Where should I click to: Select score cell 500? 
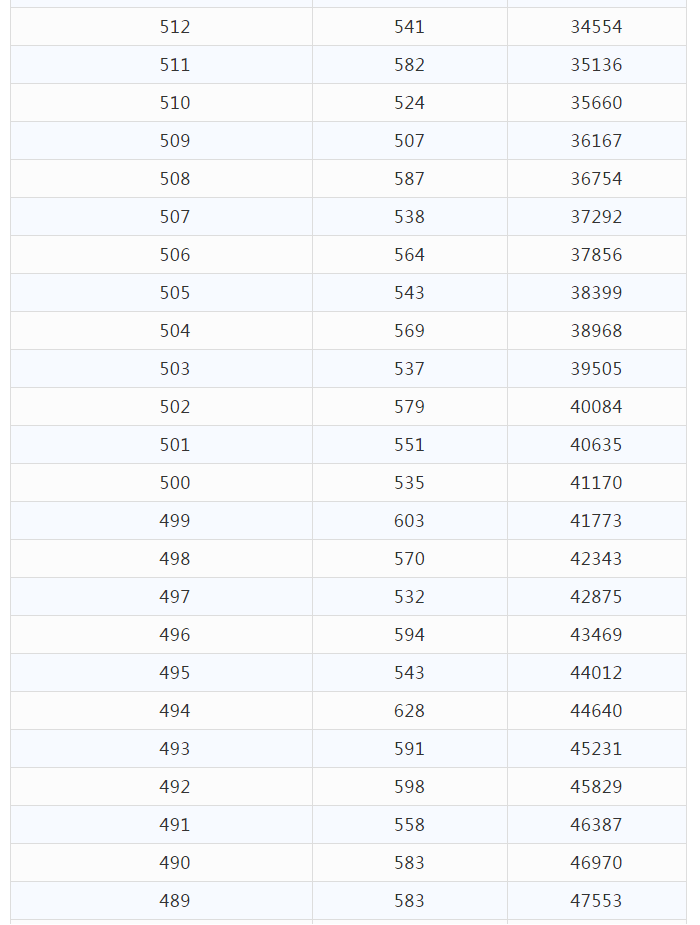point(175,483)
